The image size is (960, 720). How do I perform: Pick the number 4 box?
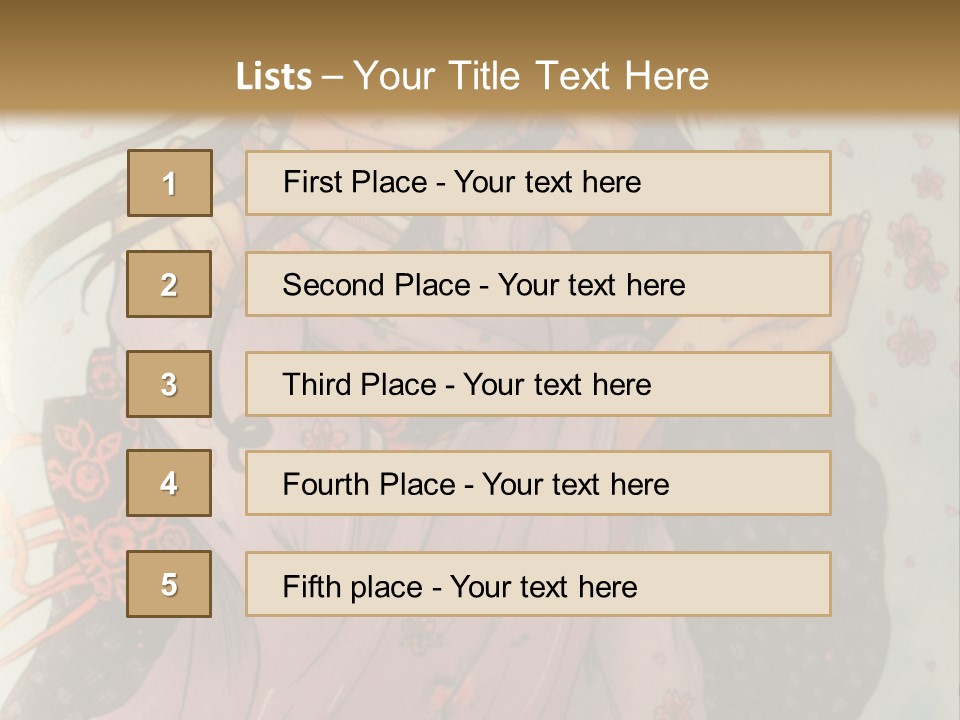(169, 483)
